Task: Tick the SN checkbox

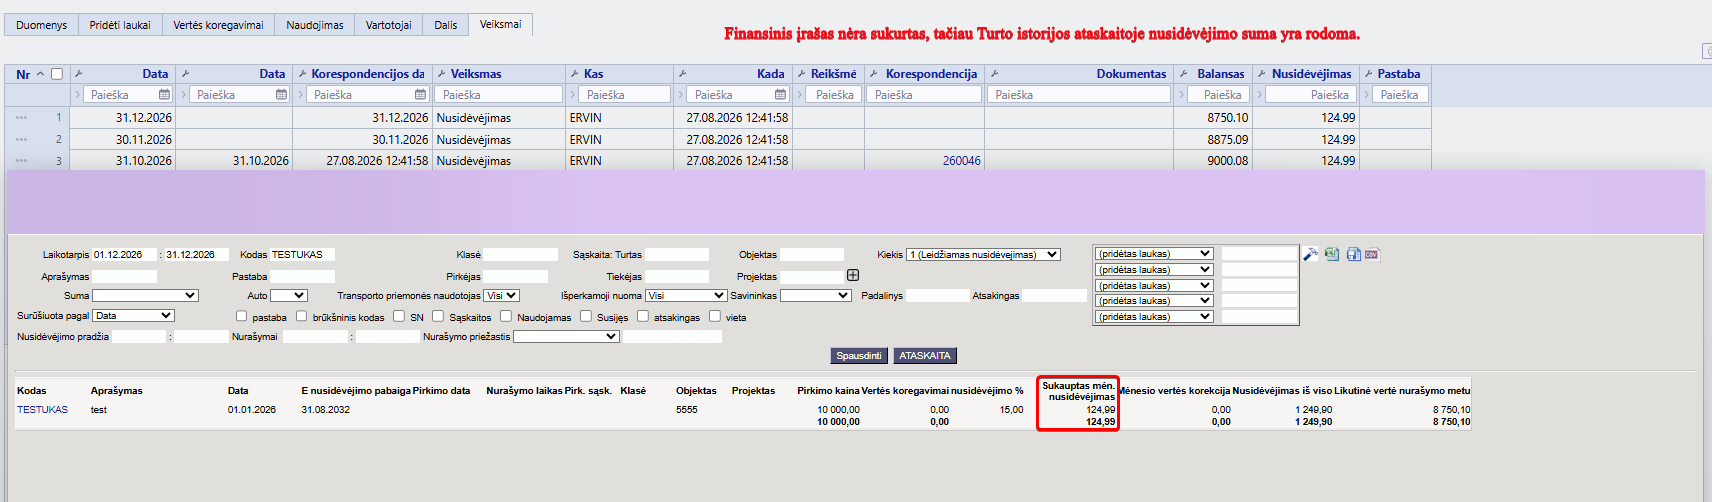Action: coord(399,316)
